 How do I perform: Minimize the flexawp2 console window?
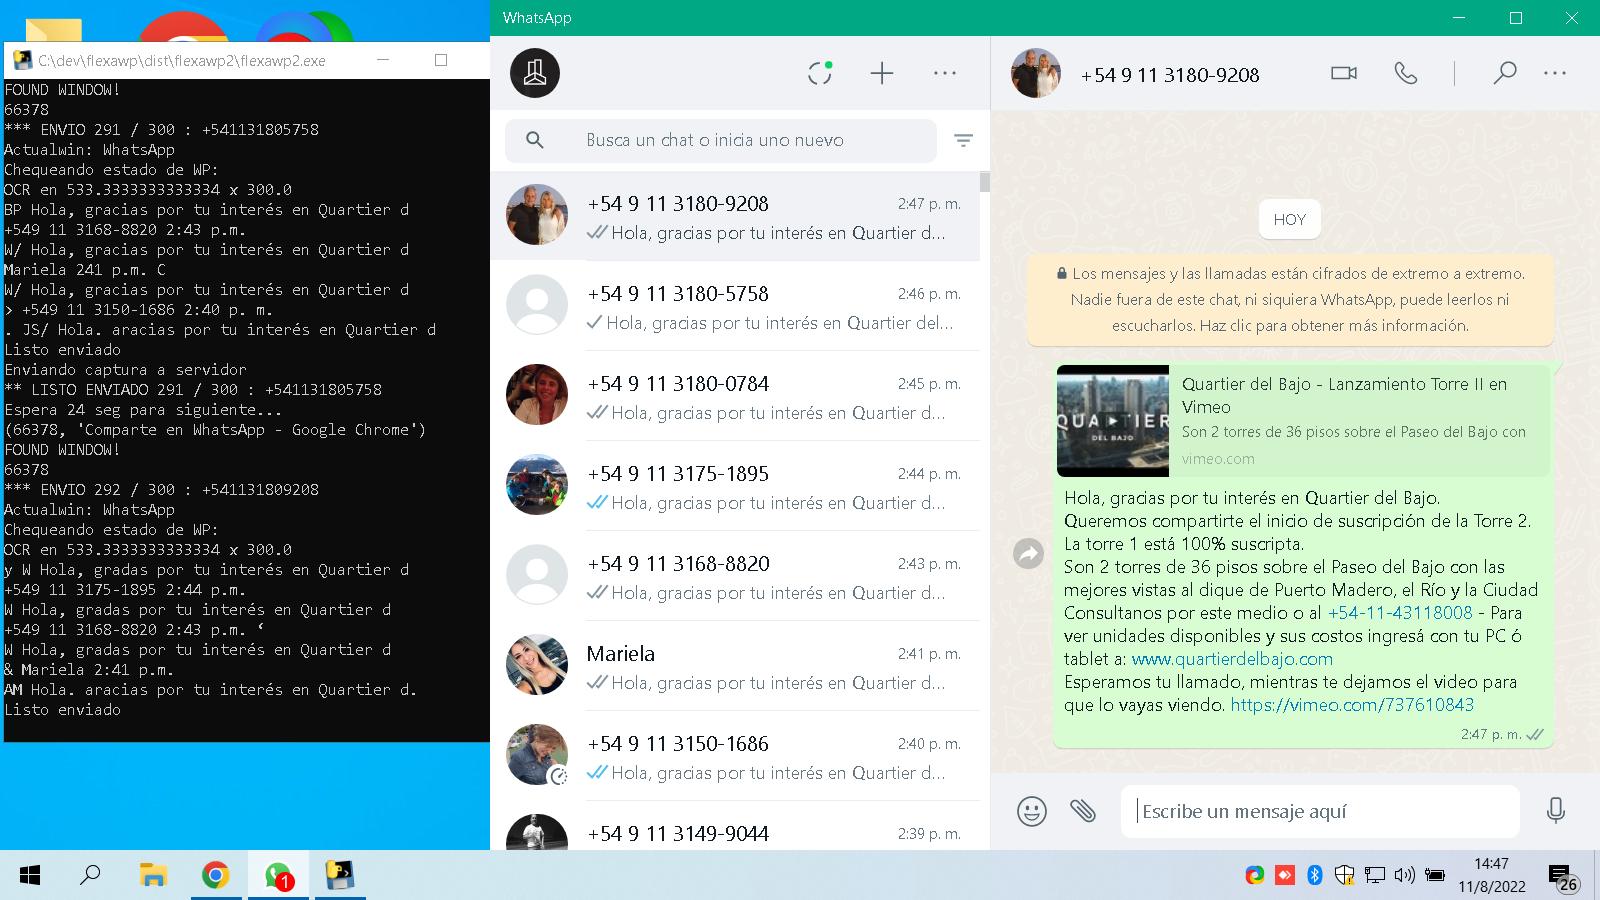pyautogui.click(x=383, y=60)
